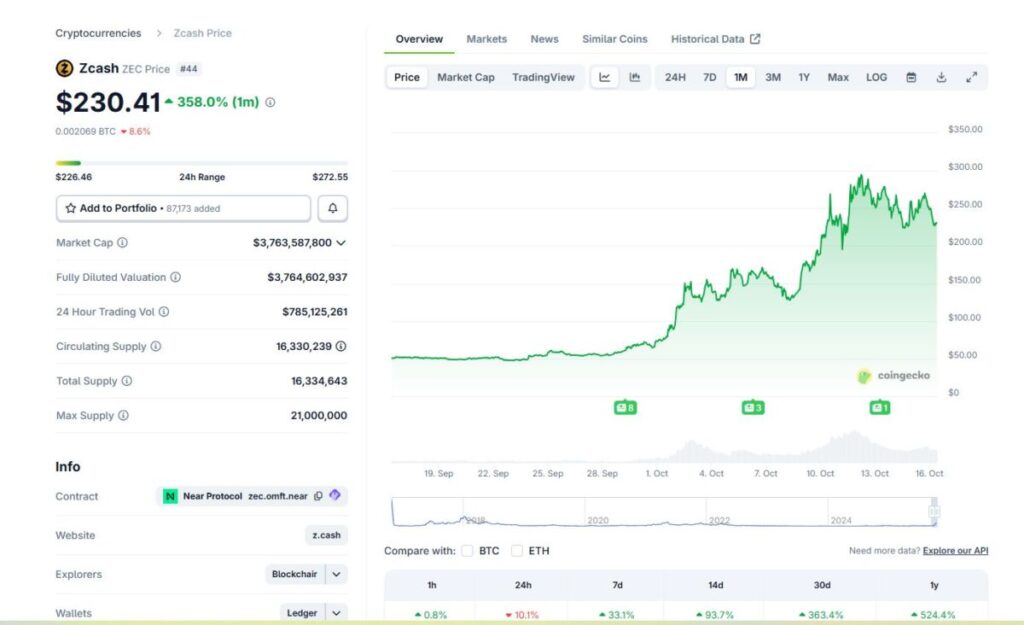The image size is (1024, 625).
Task: Toggle the LOG scale on the chart
Action: click(876, 78)
